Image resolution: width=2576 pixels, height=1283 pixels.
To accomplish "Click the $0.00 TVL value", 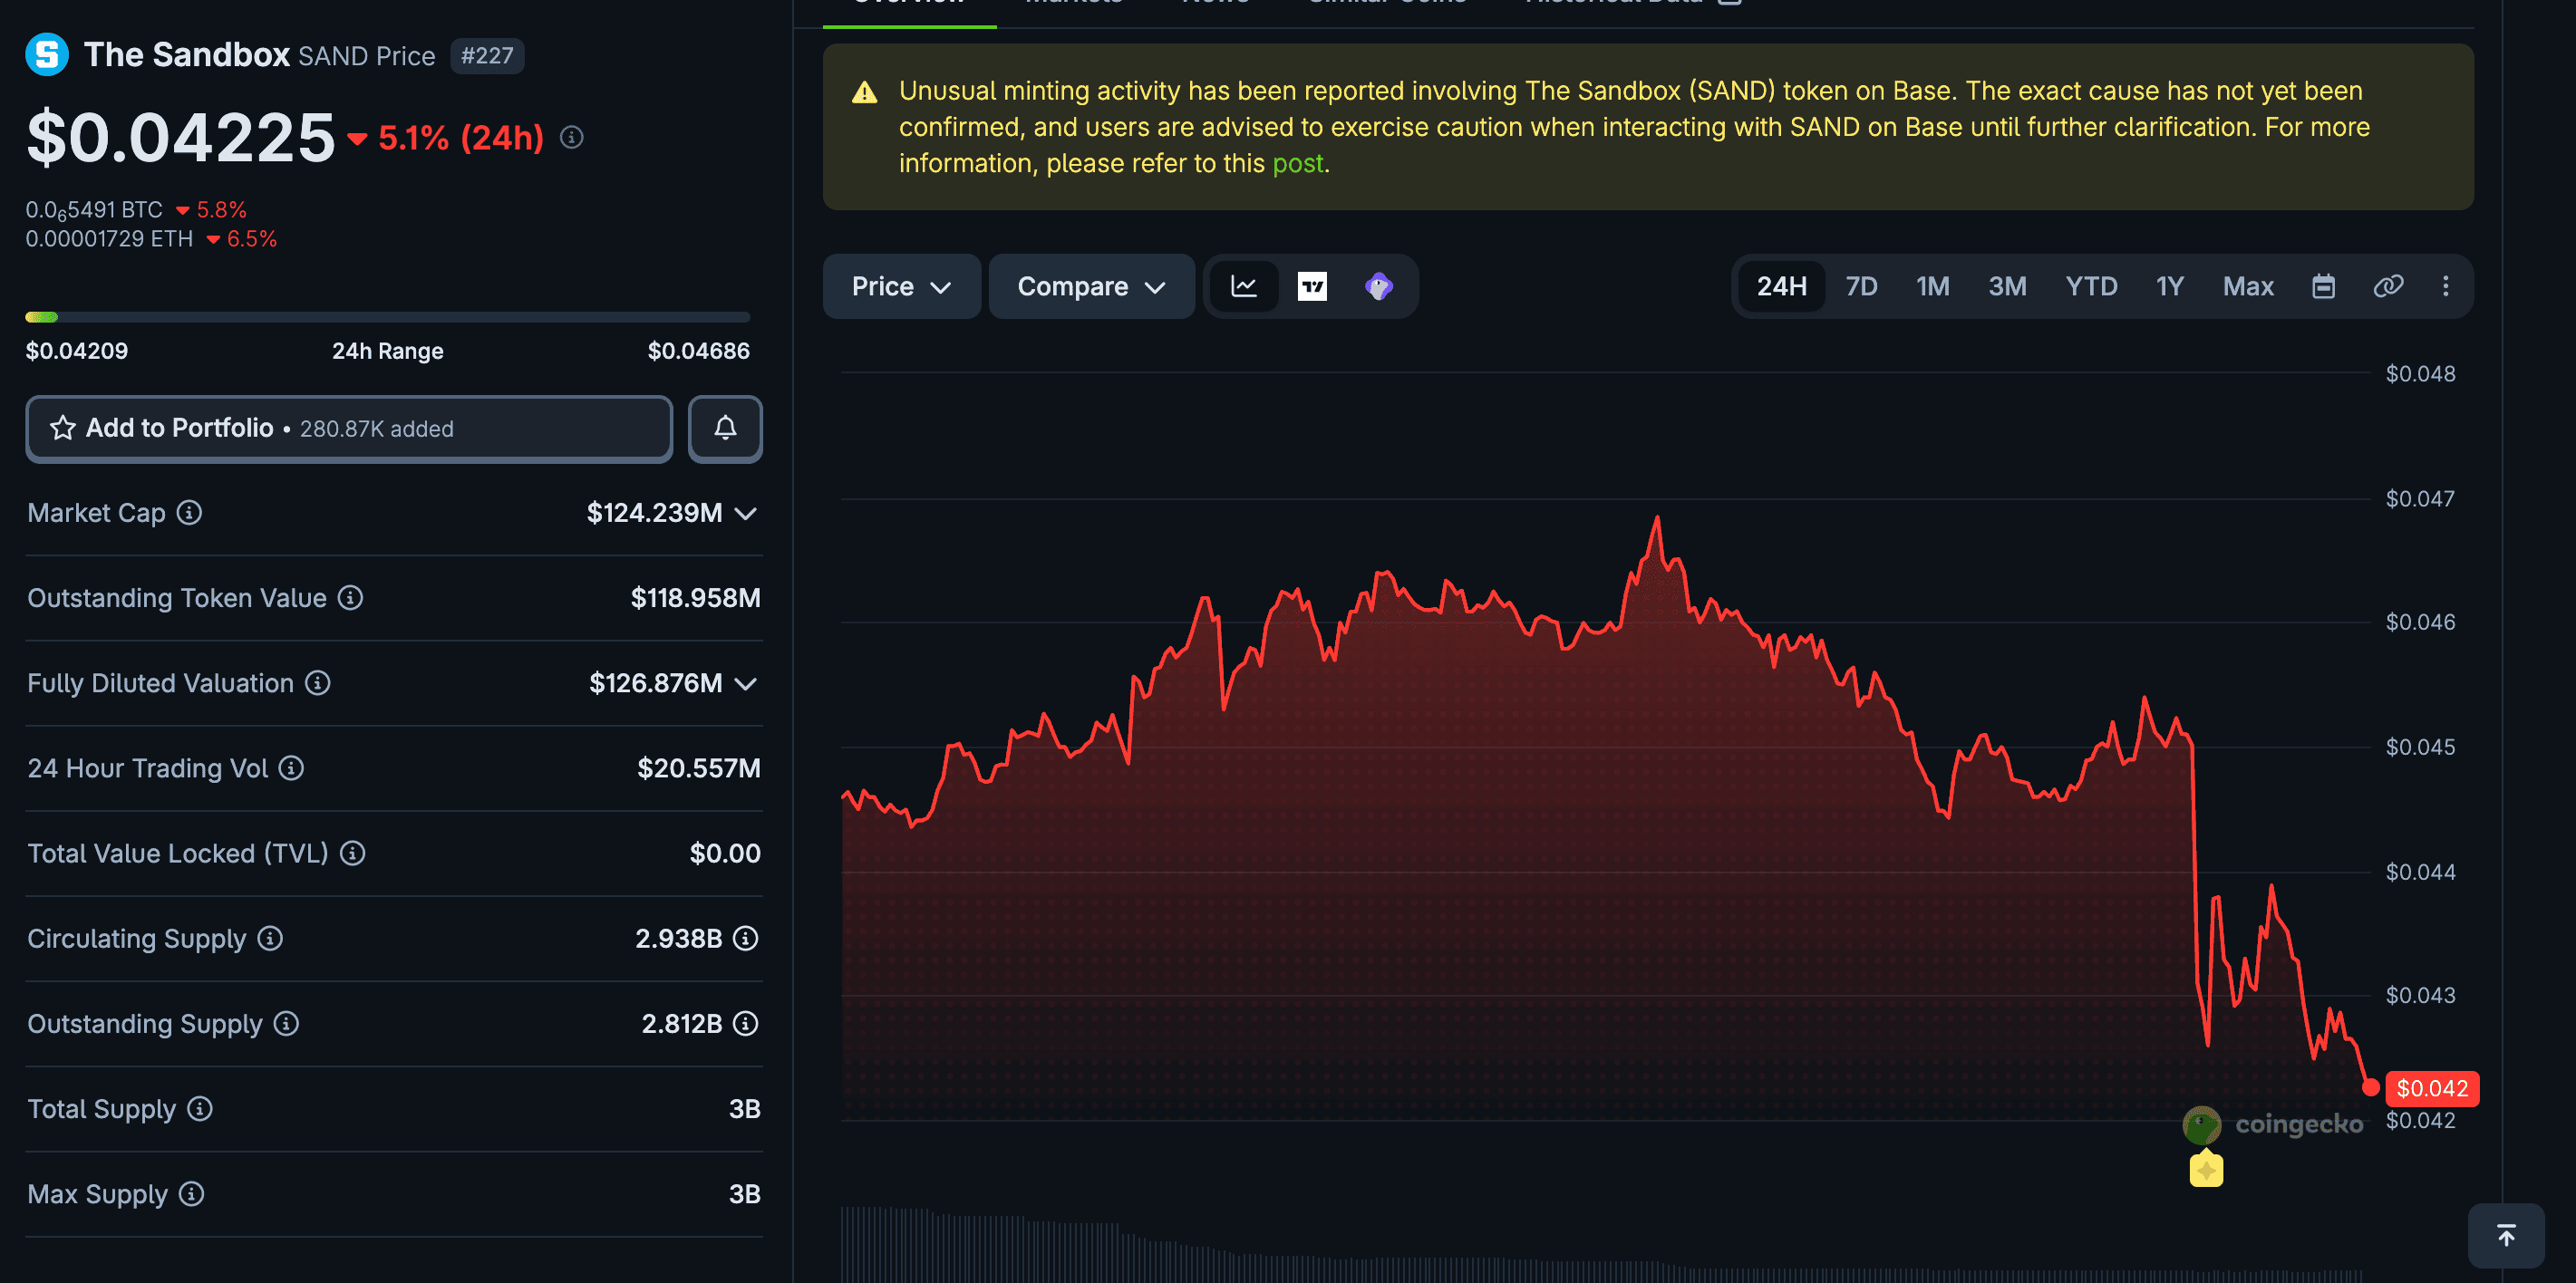I will [725, 853].
